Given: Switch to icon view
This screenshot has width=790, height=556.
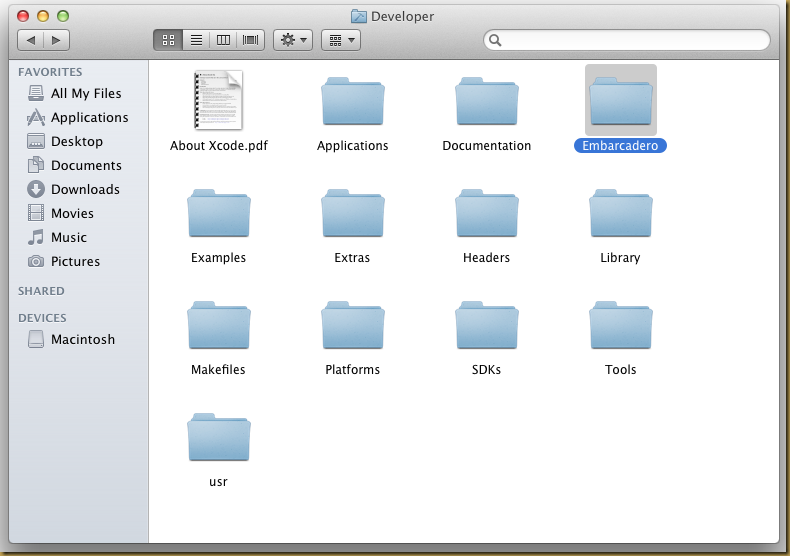Looking at the screenshot, I should (x=168, y=40).
